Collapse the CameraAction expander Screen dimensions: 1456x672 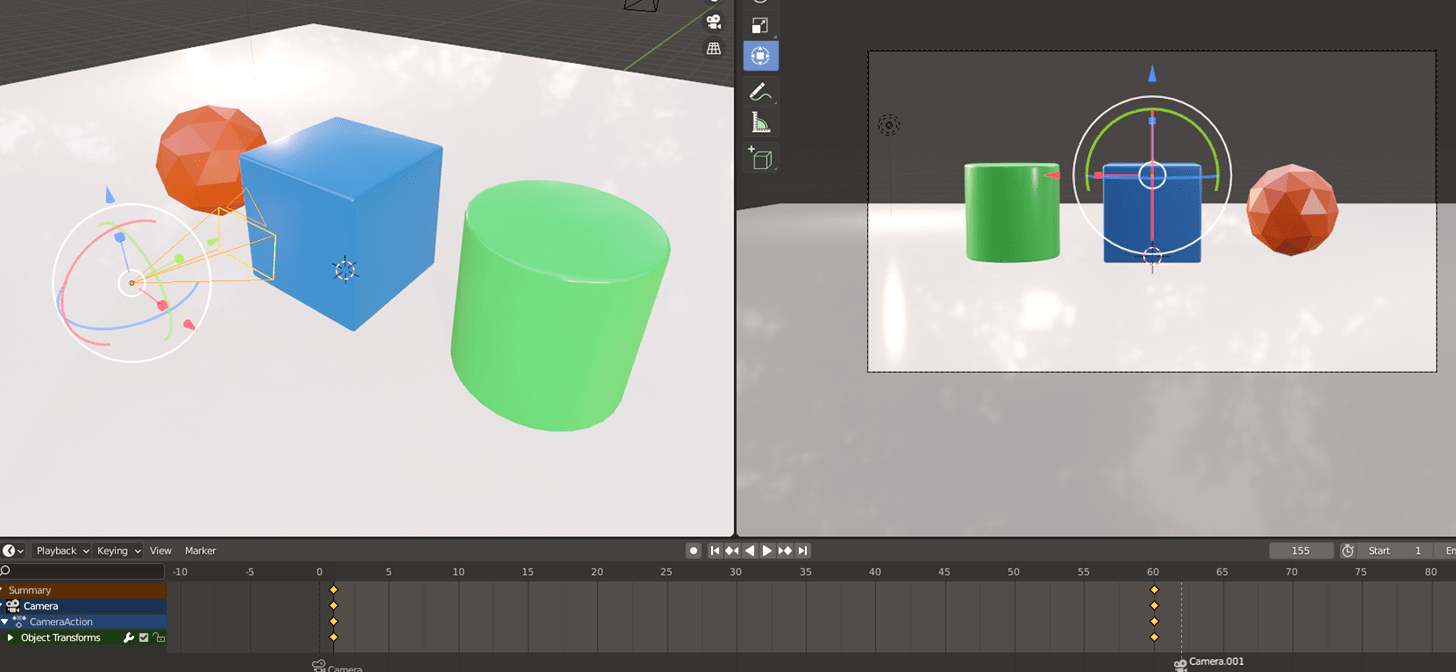click(4, 621)
